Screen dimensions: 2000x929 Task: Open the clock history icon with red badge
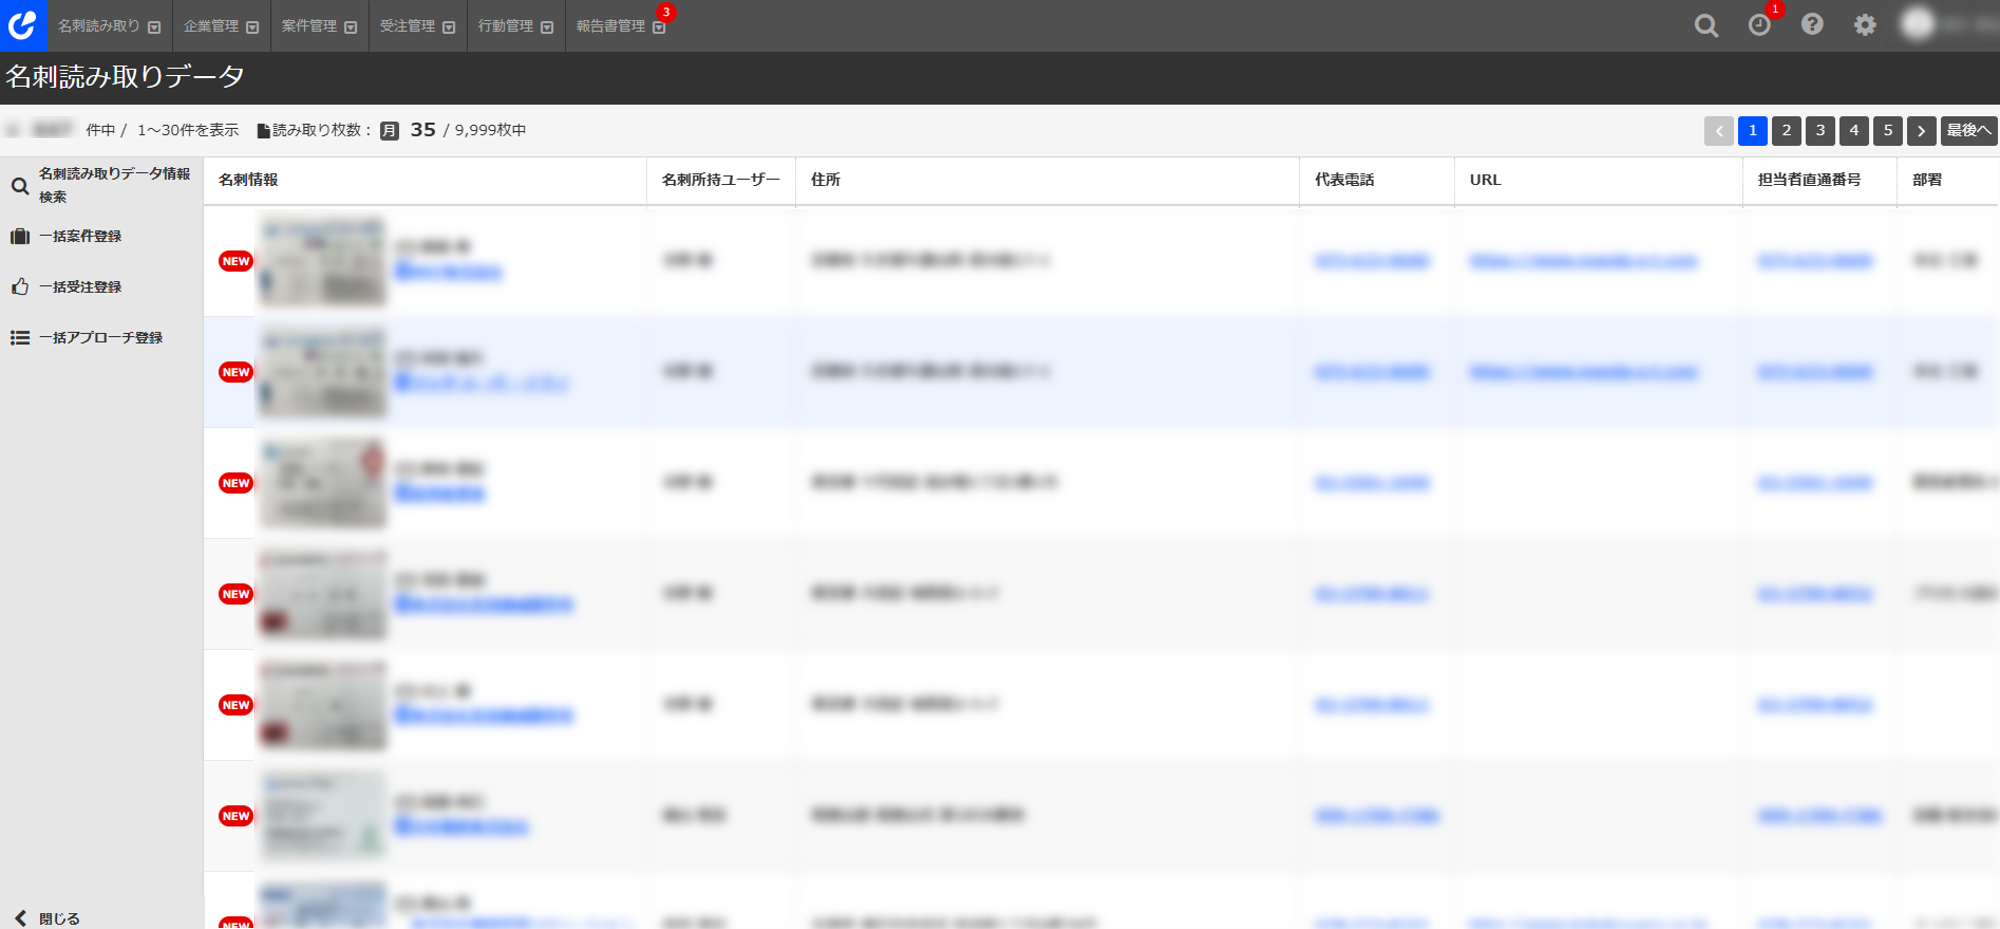tap(1759, 25)
